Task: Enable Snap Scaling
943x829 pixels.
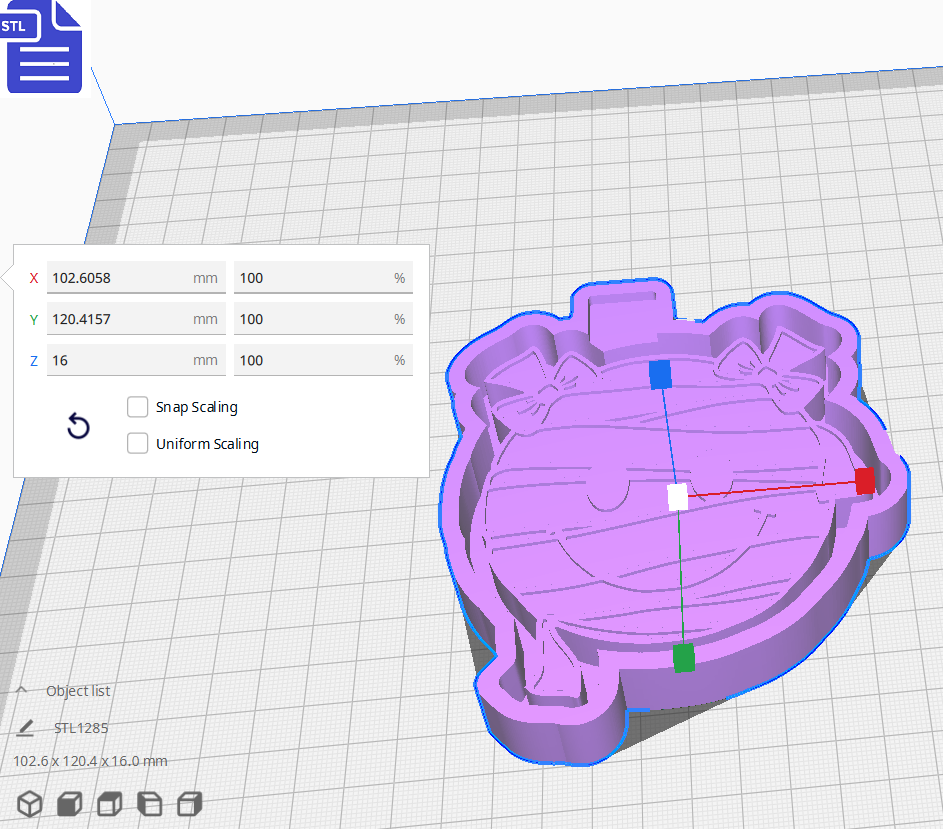Action: (137, 407)
